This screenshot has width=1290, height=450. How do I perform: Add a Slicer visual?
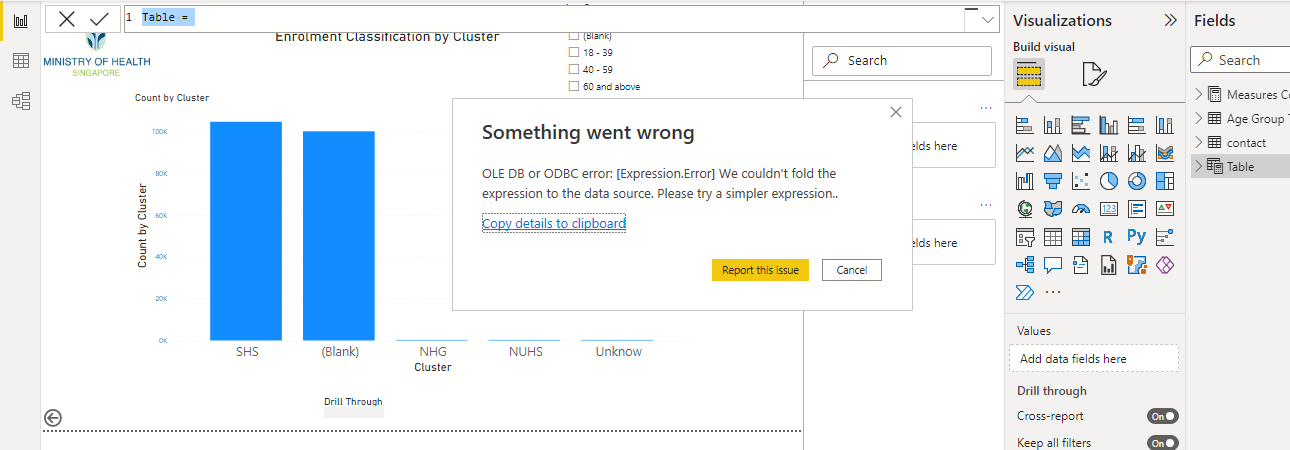pos(1024,237)
